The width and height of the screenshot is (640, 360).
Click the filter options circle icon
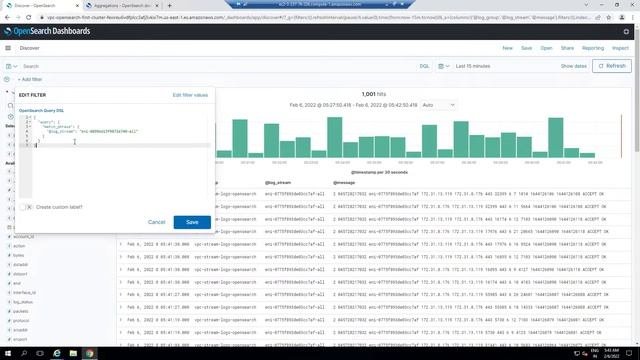[x=7, y=79]
